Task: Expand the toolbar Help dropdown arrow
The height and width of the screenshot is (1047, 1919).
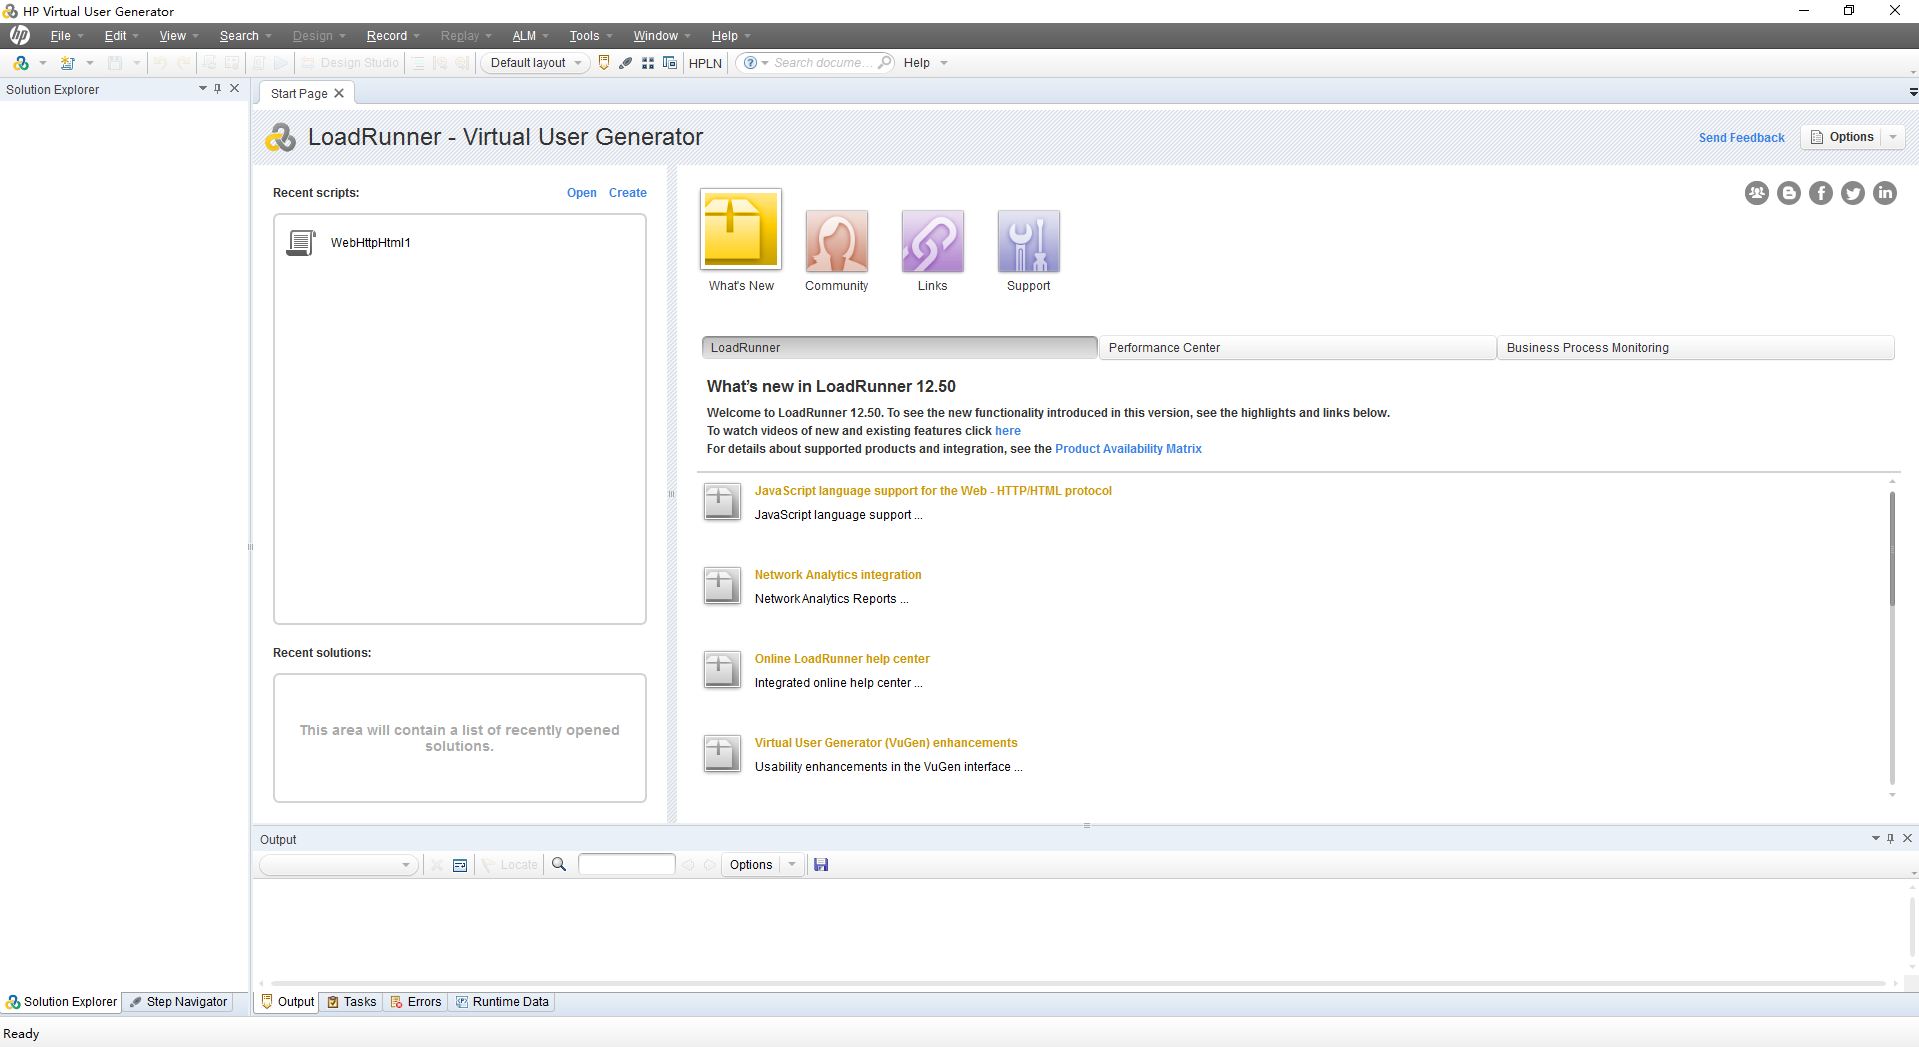Action: tap(944, 63)
